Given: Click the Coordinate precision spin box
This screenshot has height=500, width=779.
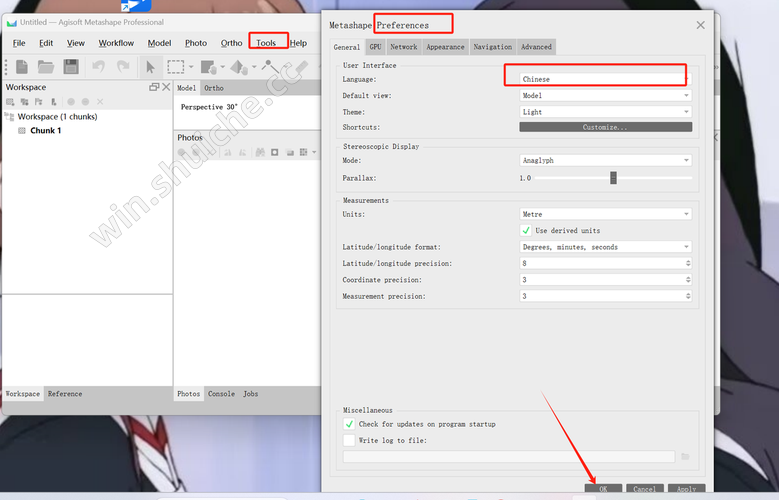Looking at the screenshot, I should pos(606,280).
